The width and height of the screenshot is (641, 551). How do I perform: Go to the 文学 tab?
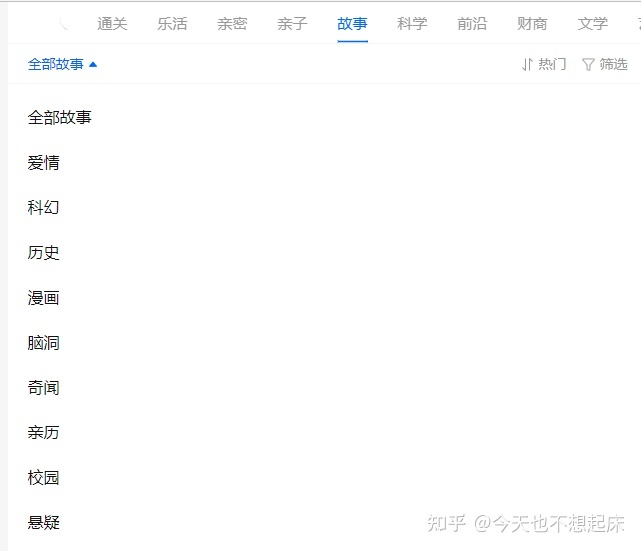592,24
